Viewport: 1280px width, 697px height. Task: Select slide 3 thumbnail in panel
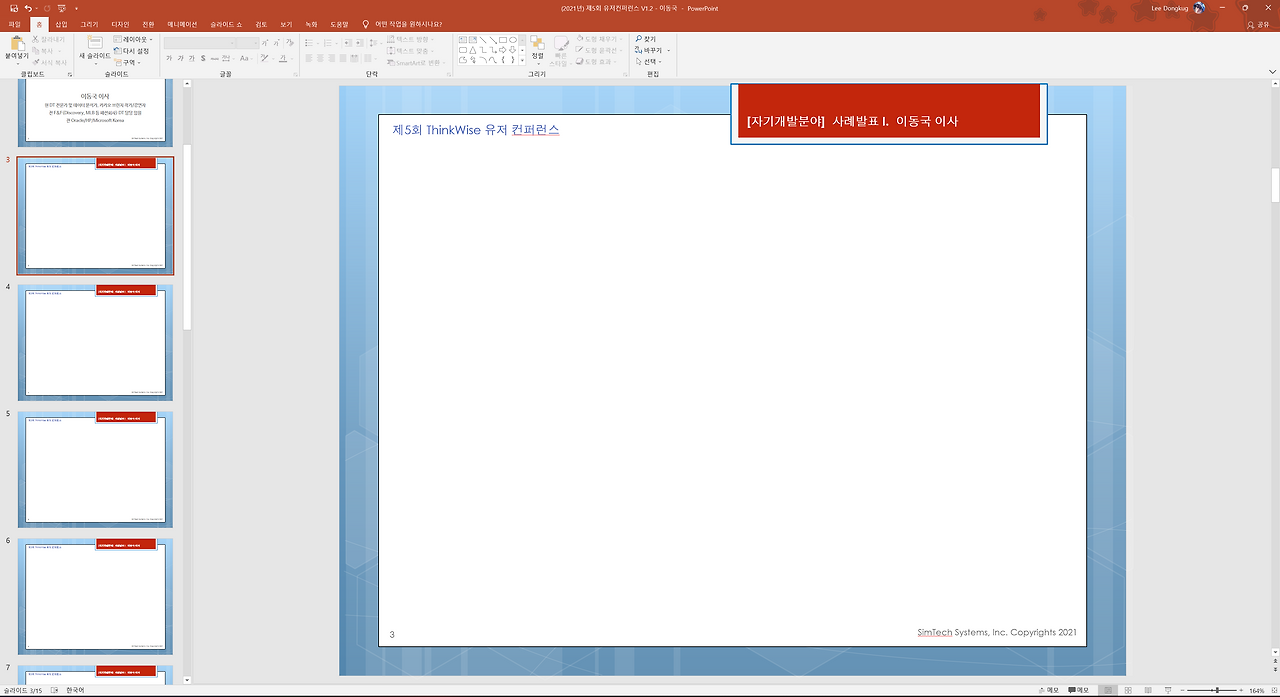95,215
